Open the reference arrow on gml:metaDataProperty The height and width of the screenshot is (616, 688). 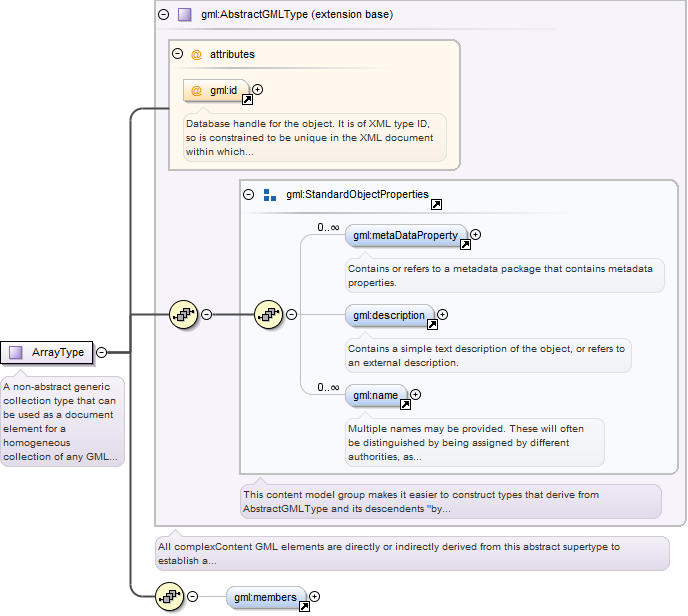pos(465,245)
